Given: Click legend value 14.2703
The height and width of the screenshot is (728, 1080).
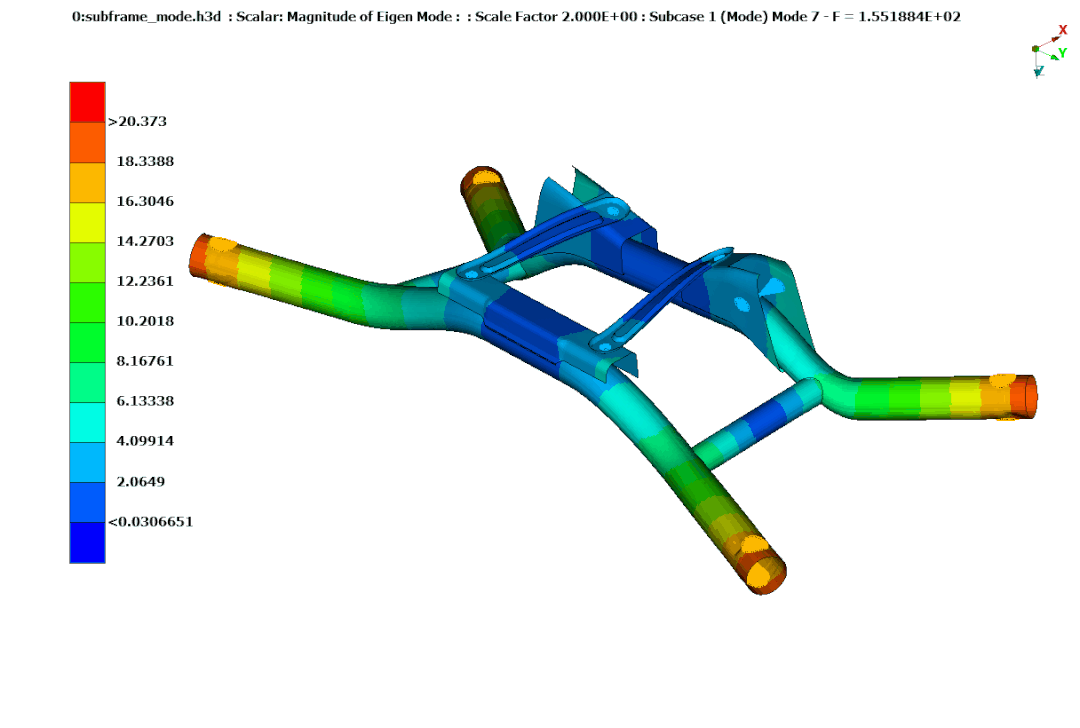Looking at the screenshot, I should (x=145, y=241).
